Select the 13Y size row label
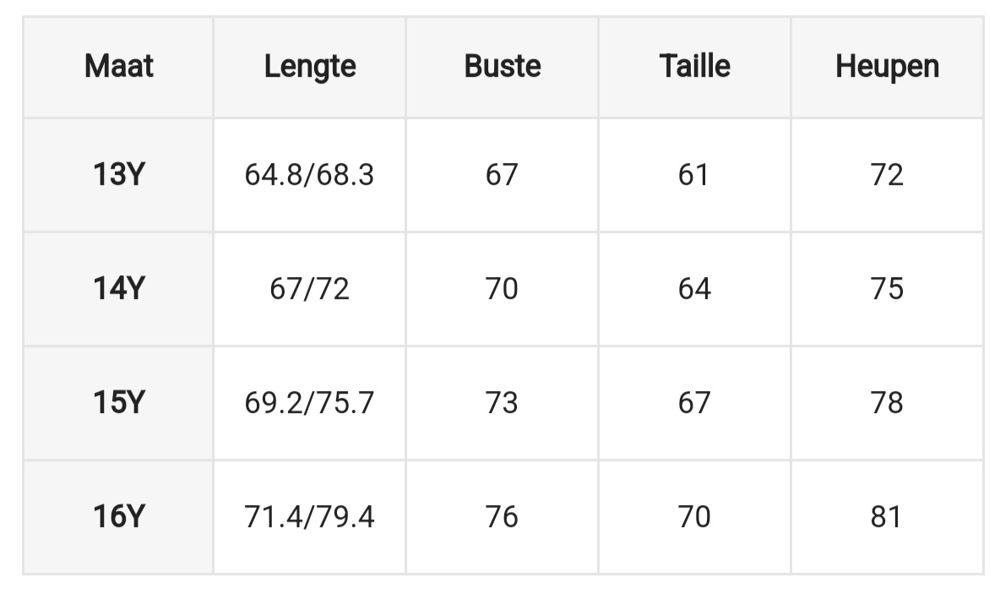Viewport: 1000px width, 593px height. click(x=119, y=174)
